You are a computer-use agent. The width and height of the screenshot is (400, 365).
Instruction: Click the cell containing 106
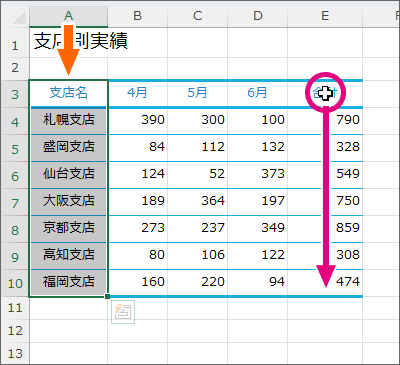(198, 256)
